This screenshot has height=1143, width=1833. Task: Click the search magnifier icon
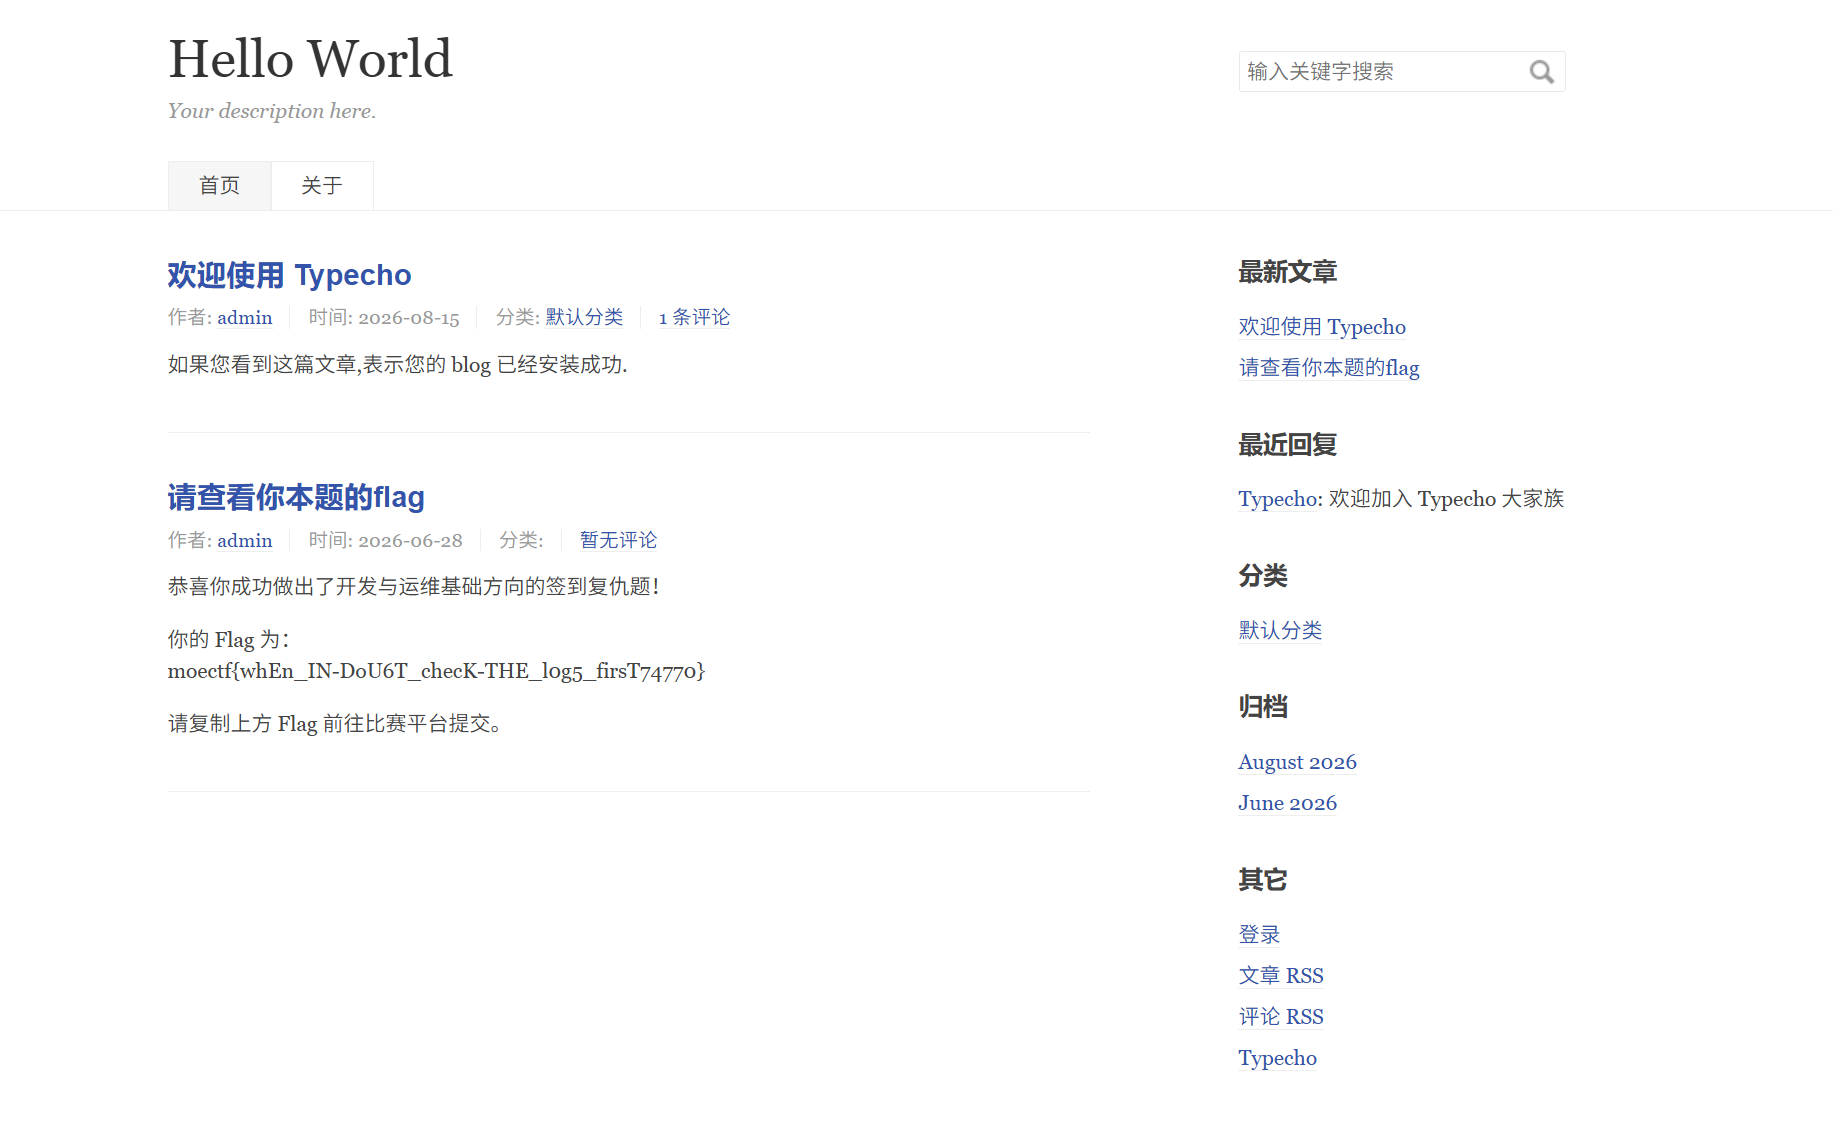(1541, 72)
